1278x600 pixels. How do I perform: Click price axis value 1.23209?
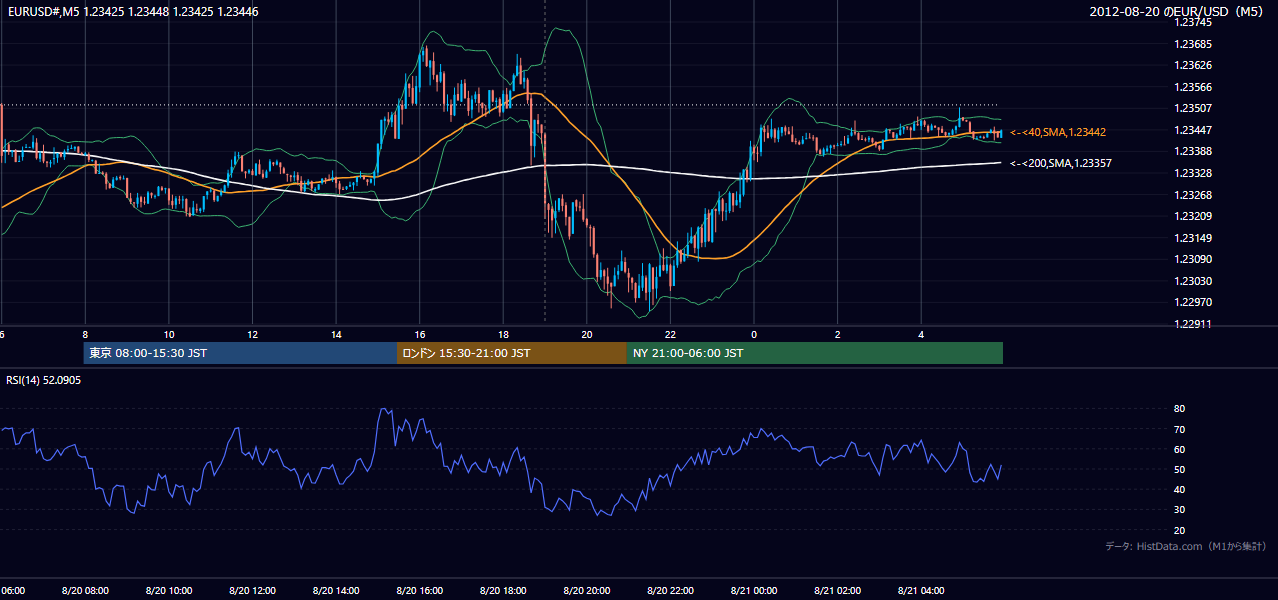tap(1193, 216)
